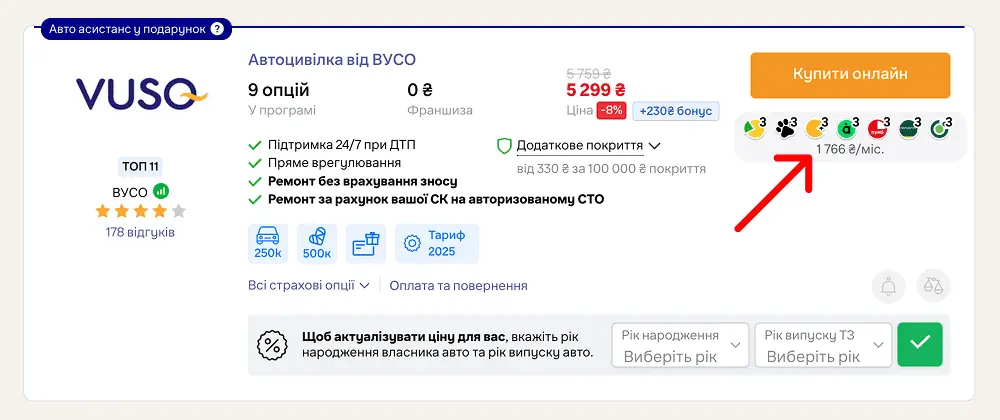Click the green rating chart icon beside ВУСО
1000x420 pixels.
[x=161, y=191]
